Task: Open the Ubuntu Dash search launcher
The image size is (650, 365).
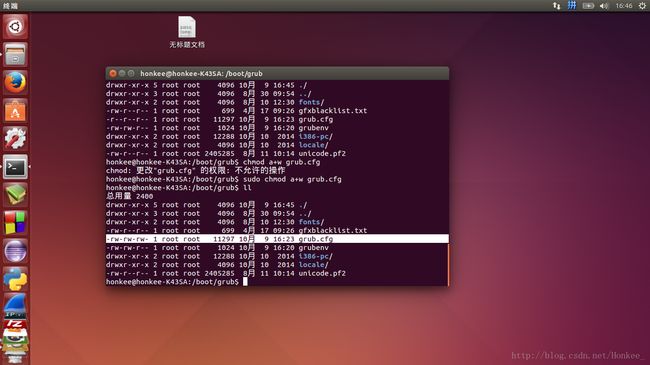Action: (15, 27)
